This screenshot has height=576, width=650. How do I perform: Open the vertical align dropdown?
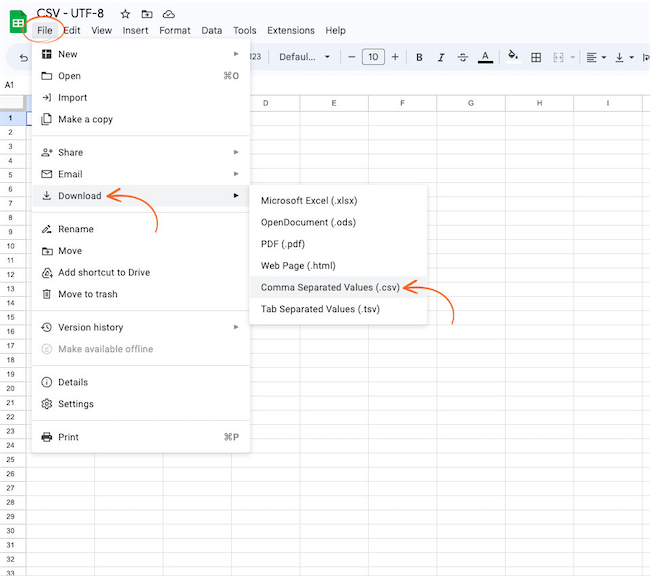tap(624, 57)
